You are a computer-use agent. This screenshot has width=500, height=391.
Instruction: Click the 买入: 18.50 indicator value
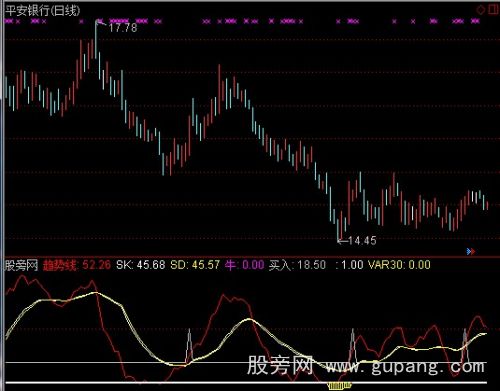point(297,265)
